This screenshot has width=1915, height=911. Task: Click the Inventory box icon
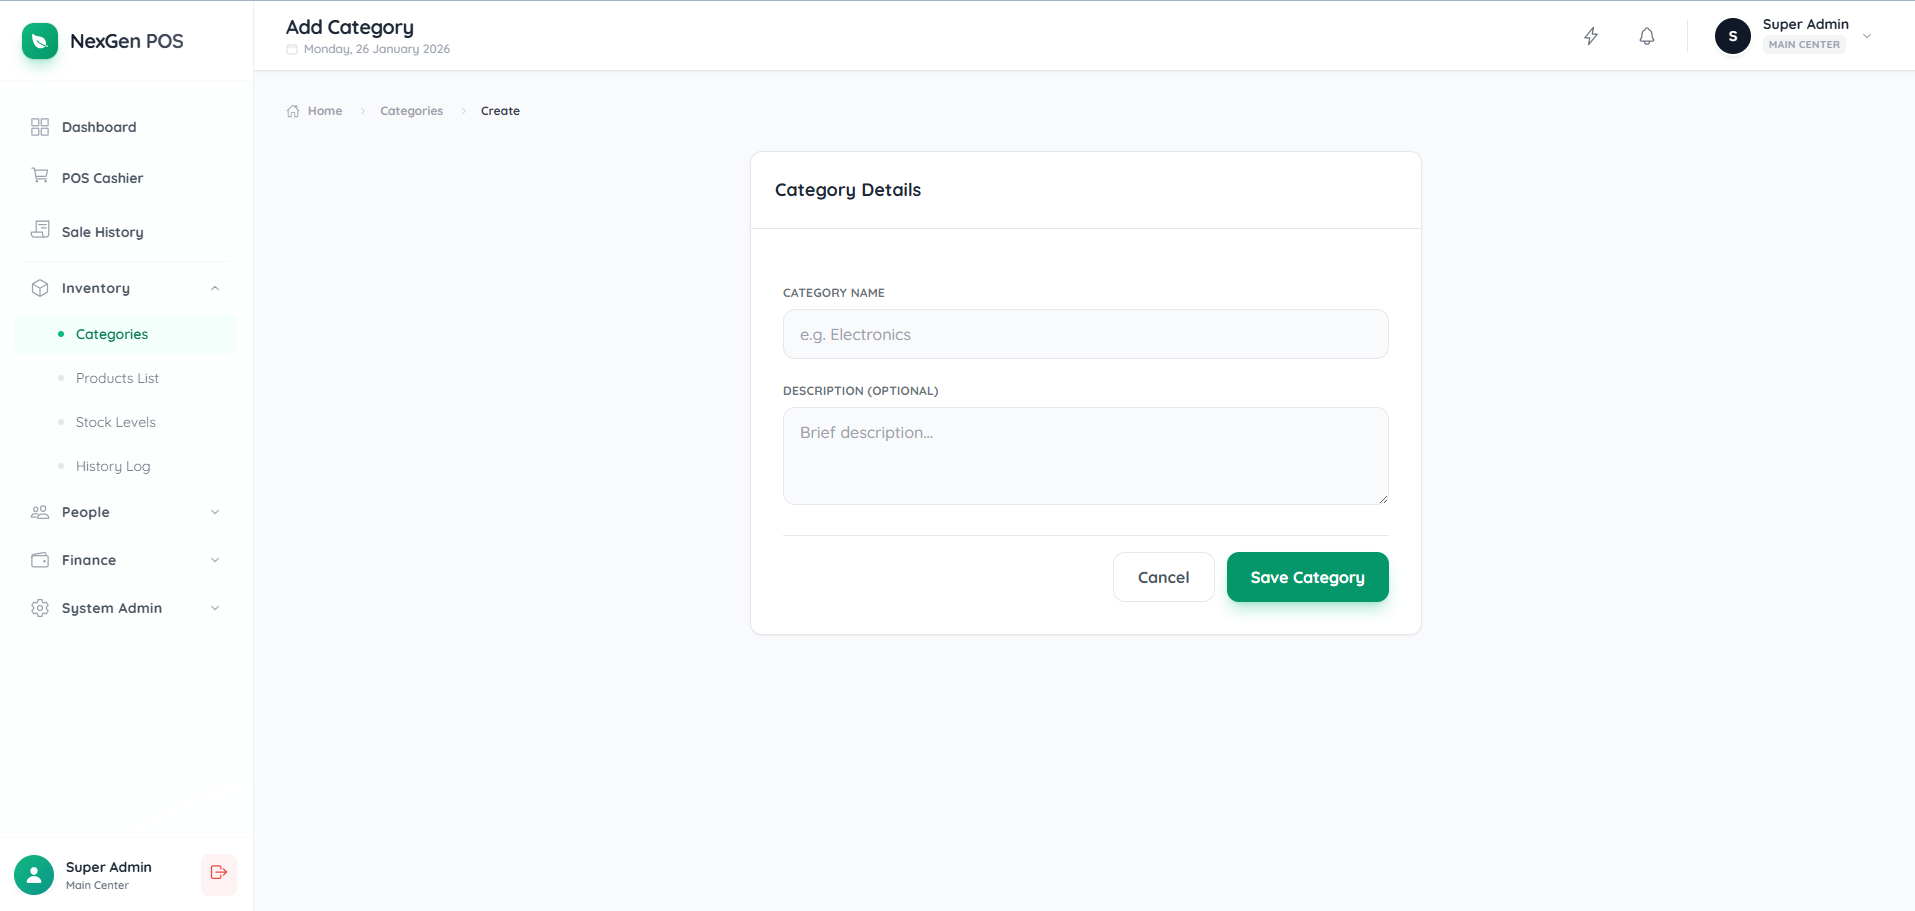click(39, 287)
